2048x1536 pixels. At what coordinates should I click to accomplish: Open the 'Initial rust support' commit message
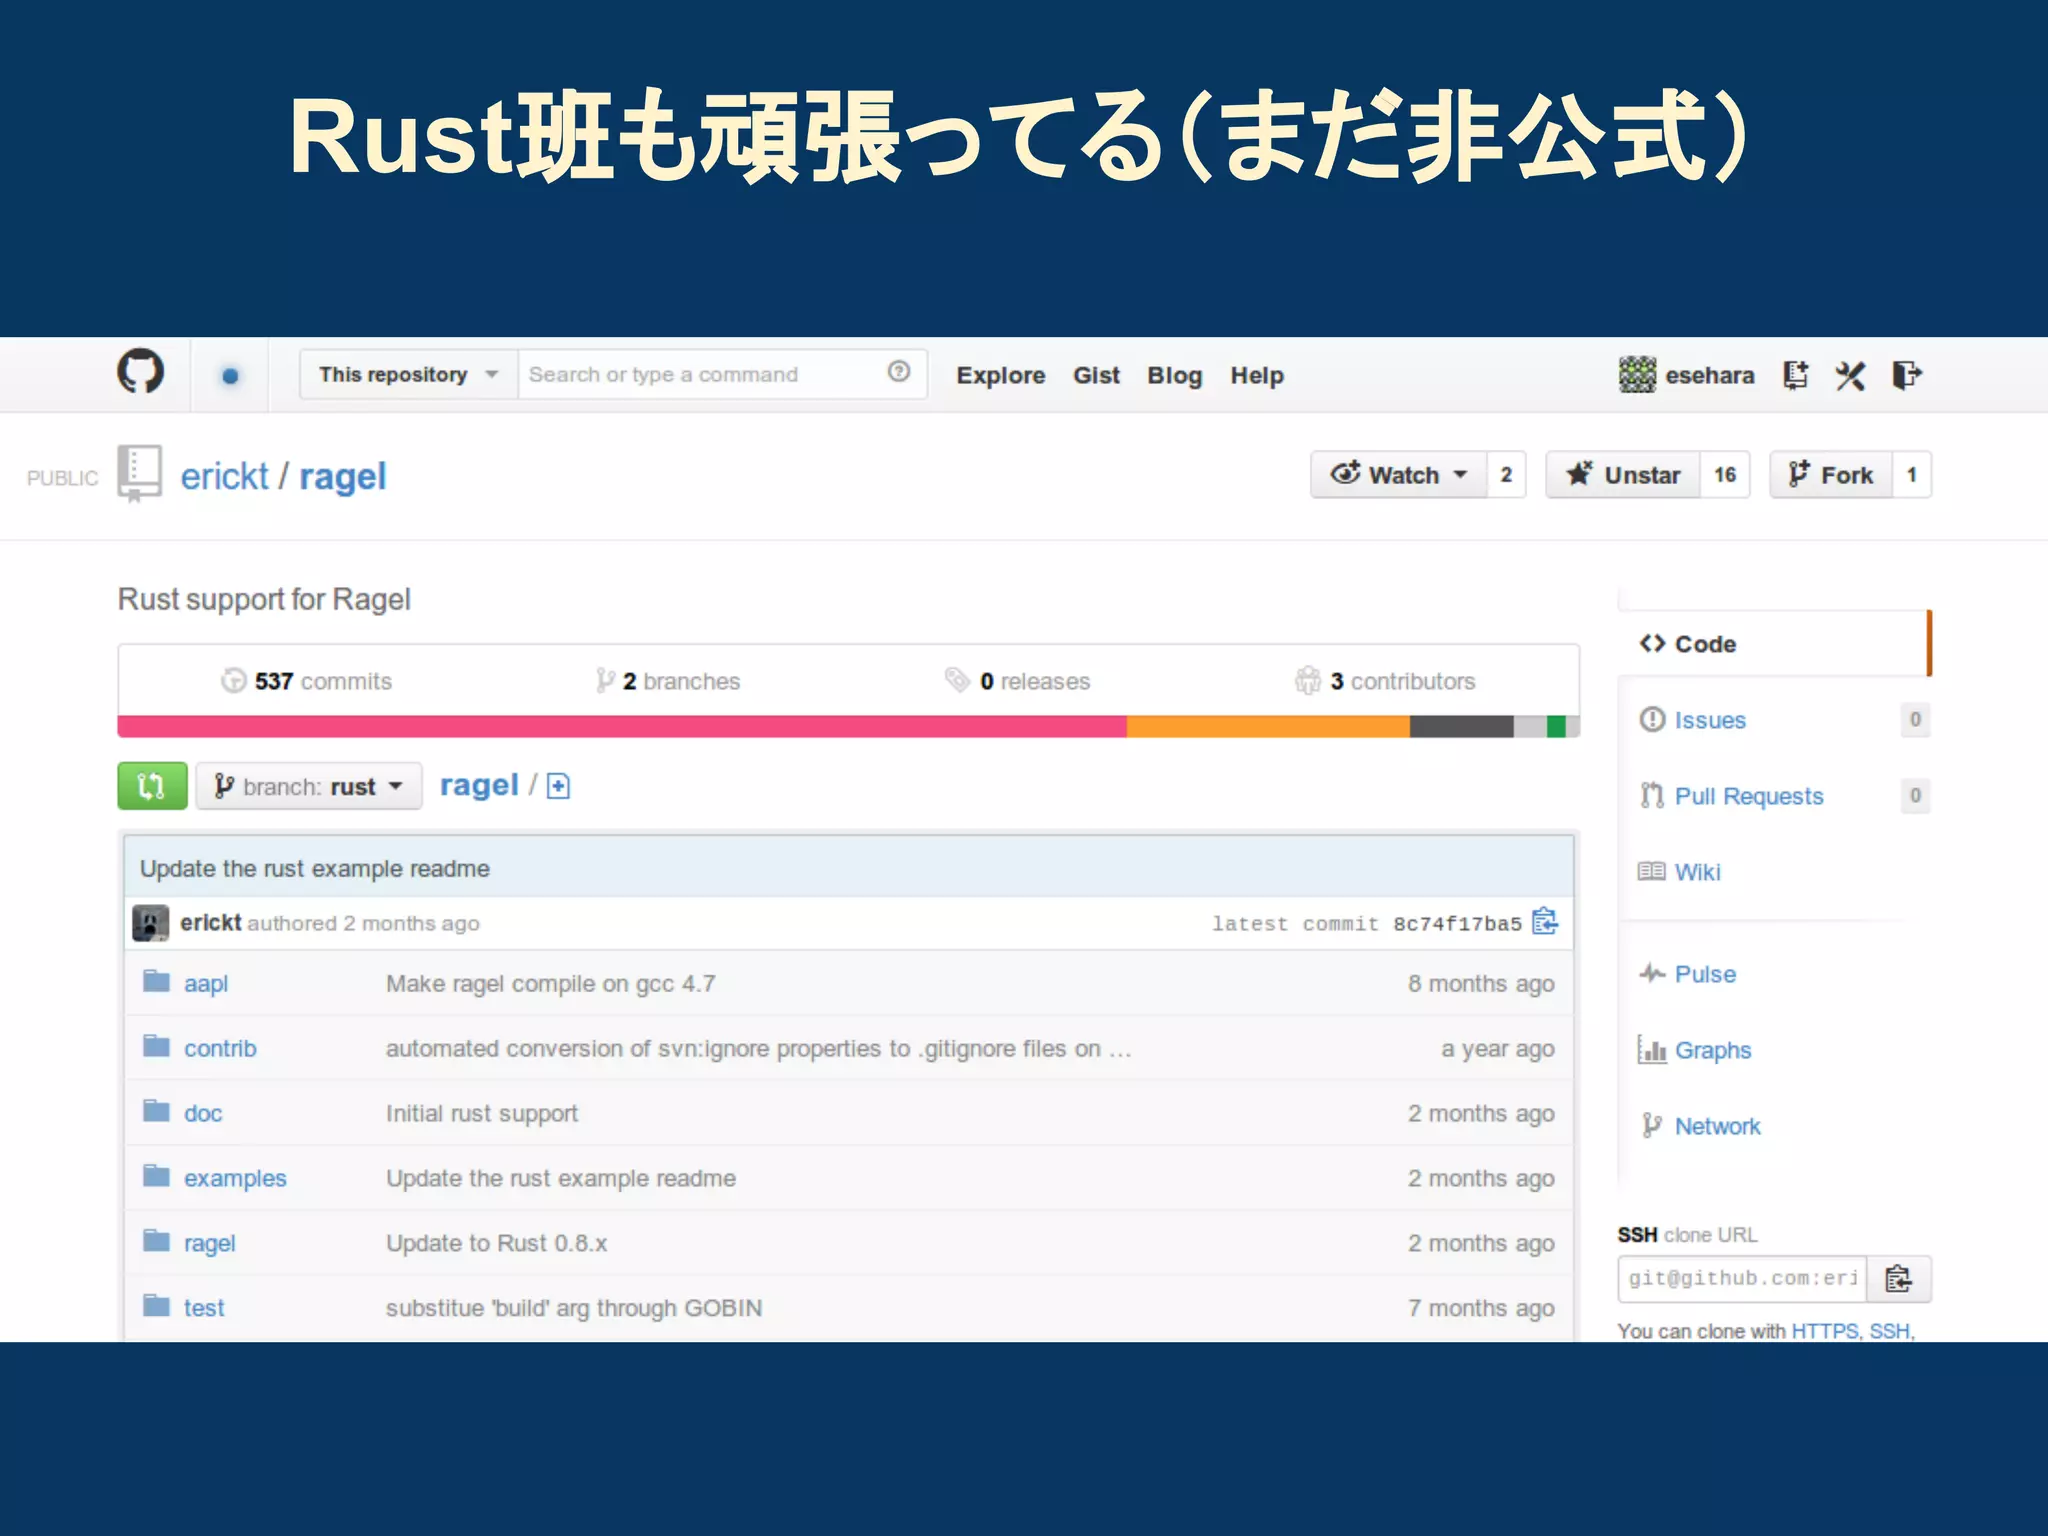(x=482, y=1114)
